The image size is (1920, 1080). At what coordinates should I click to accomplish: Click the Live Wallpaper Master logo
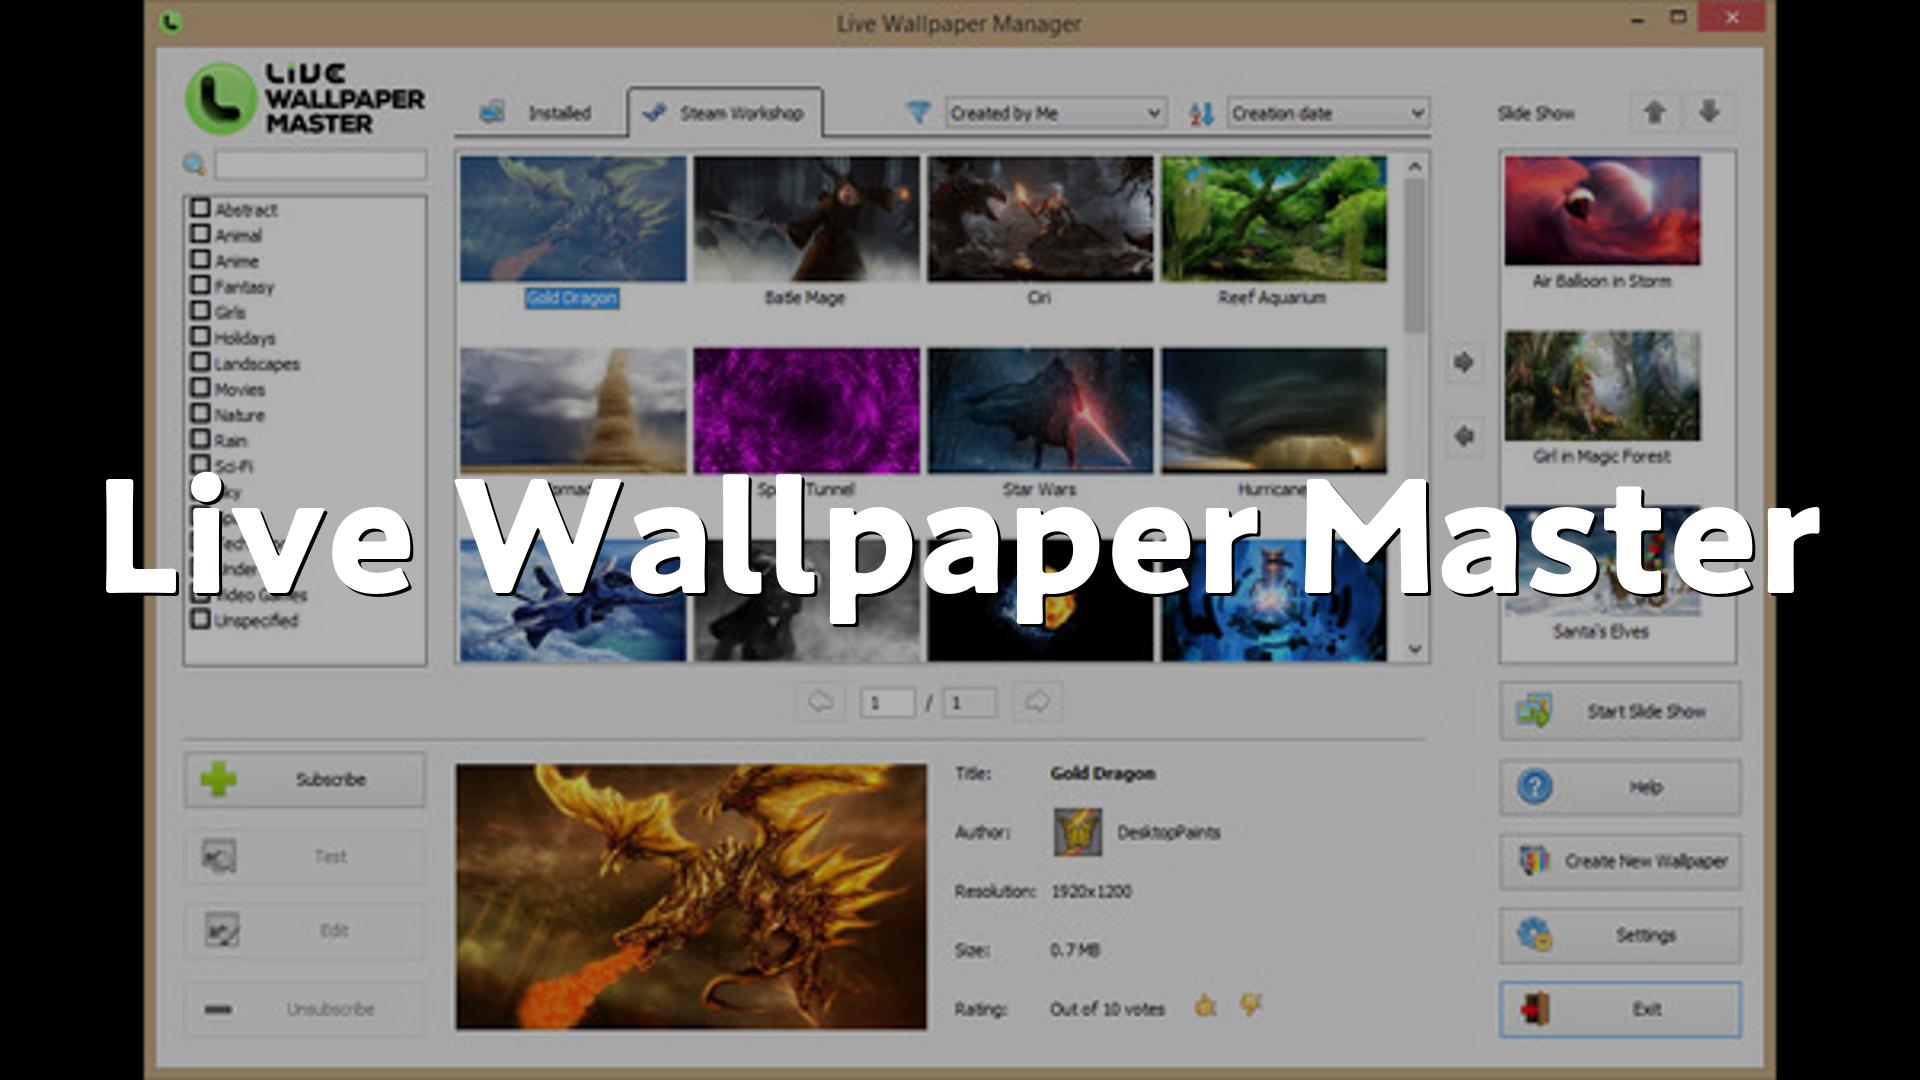pos(305,98)
